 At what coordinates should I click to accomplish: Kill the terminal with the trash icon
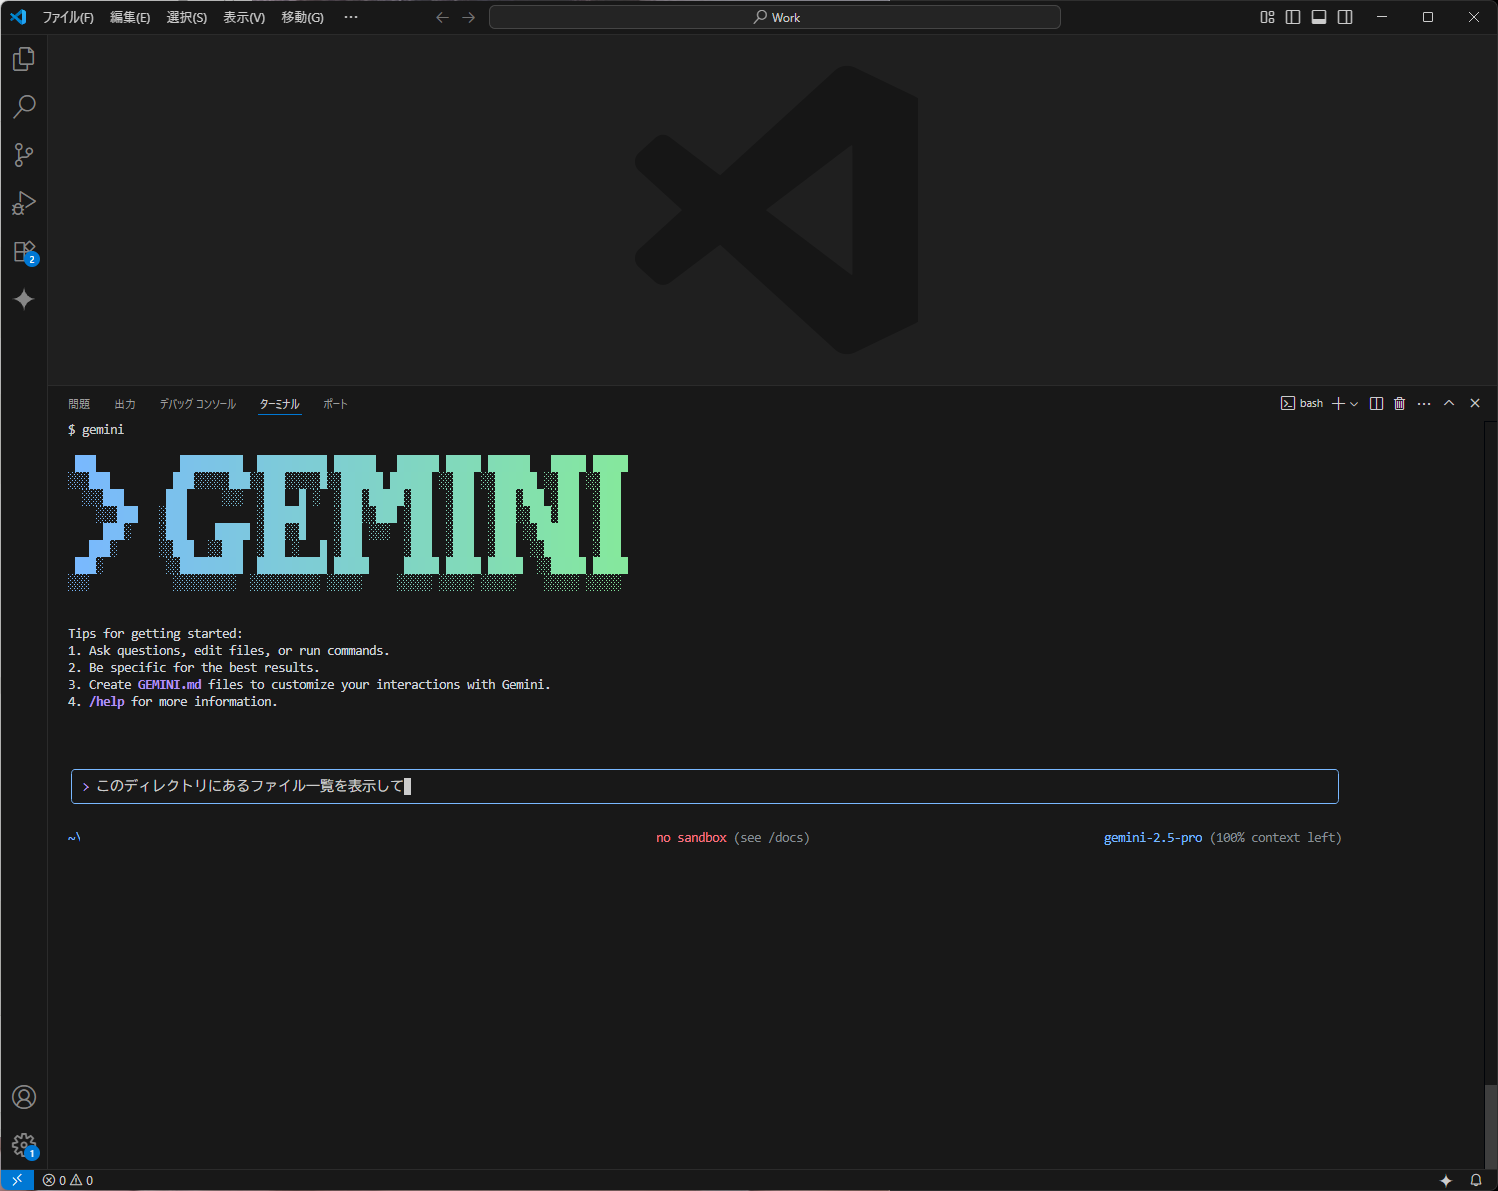tap(1399, 403)
